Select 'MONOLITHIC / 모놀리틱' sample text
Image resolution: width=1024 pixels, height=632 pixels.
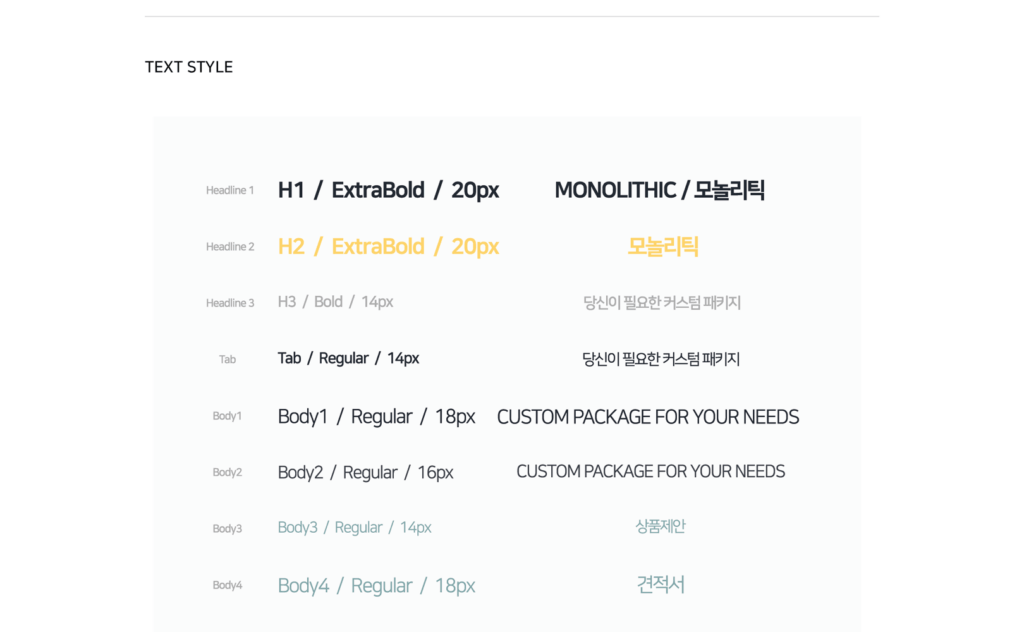(660, 190)
